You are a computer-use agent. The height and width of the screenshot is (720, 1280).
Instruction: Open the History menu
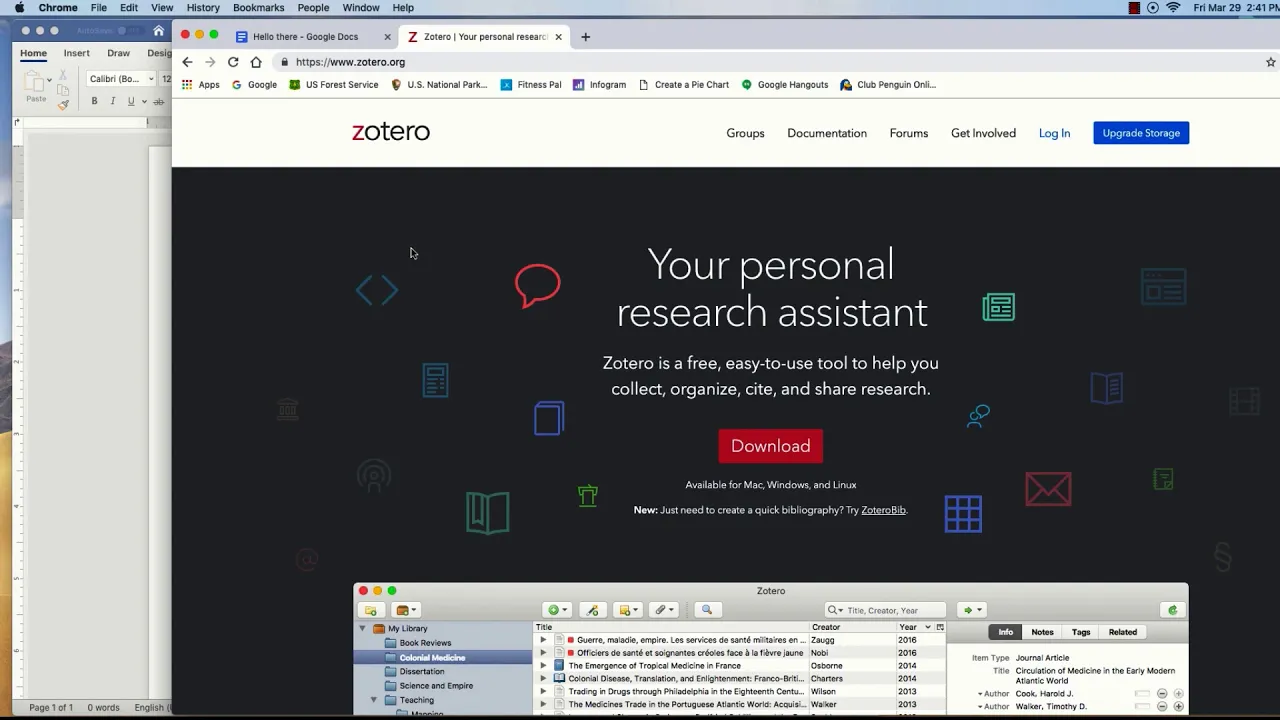coord(203,8)
